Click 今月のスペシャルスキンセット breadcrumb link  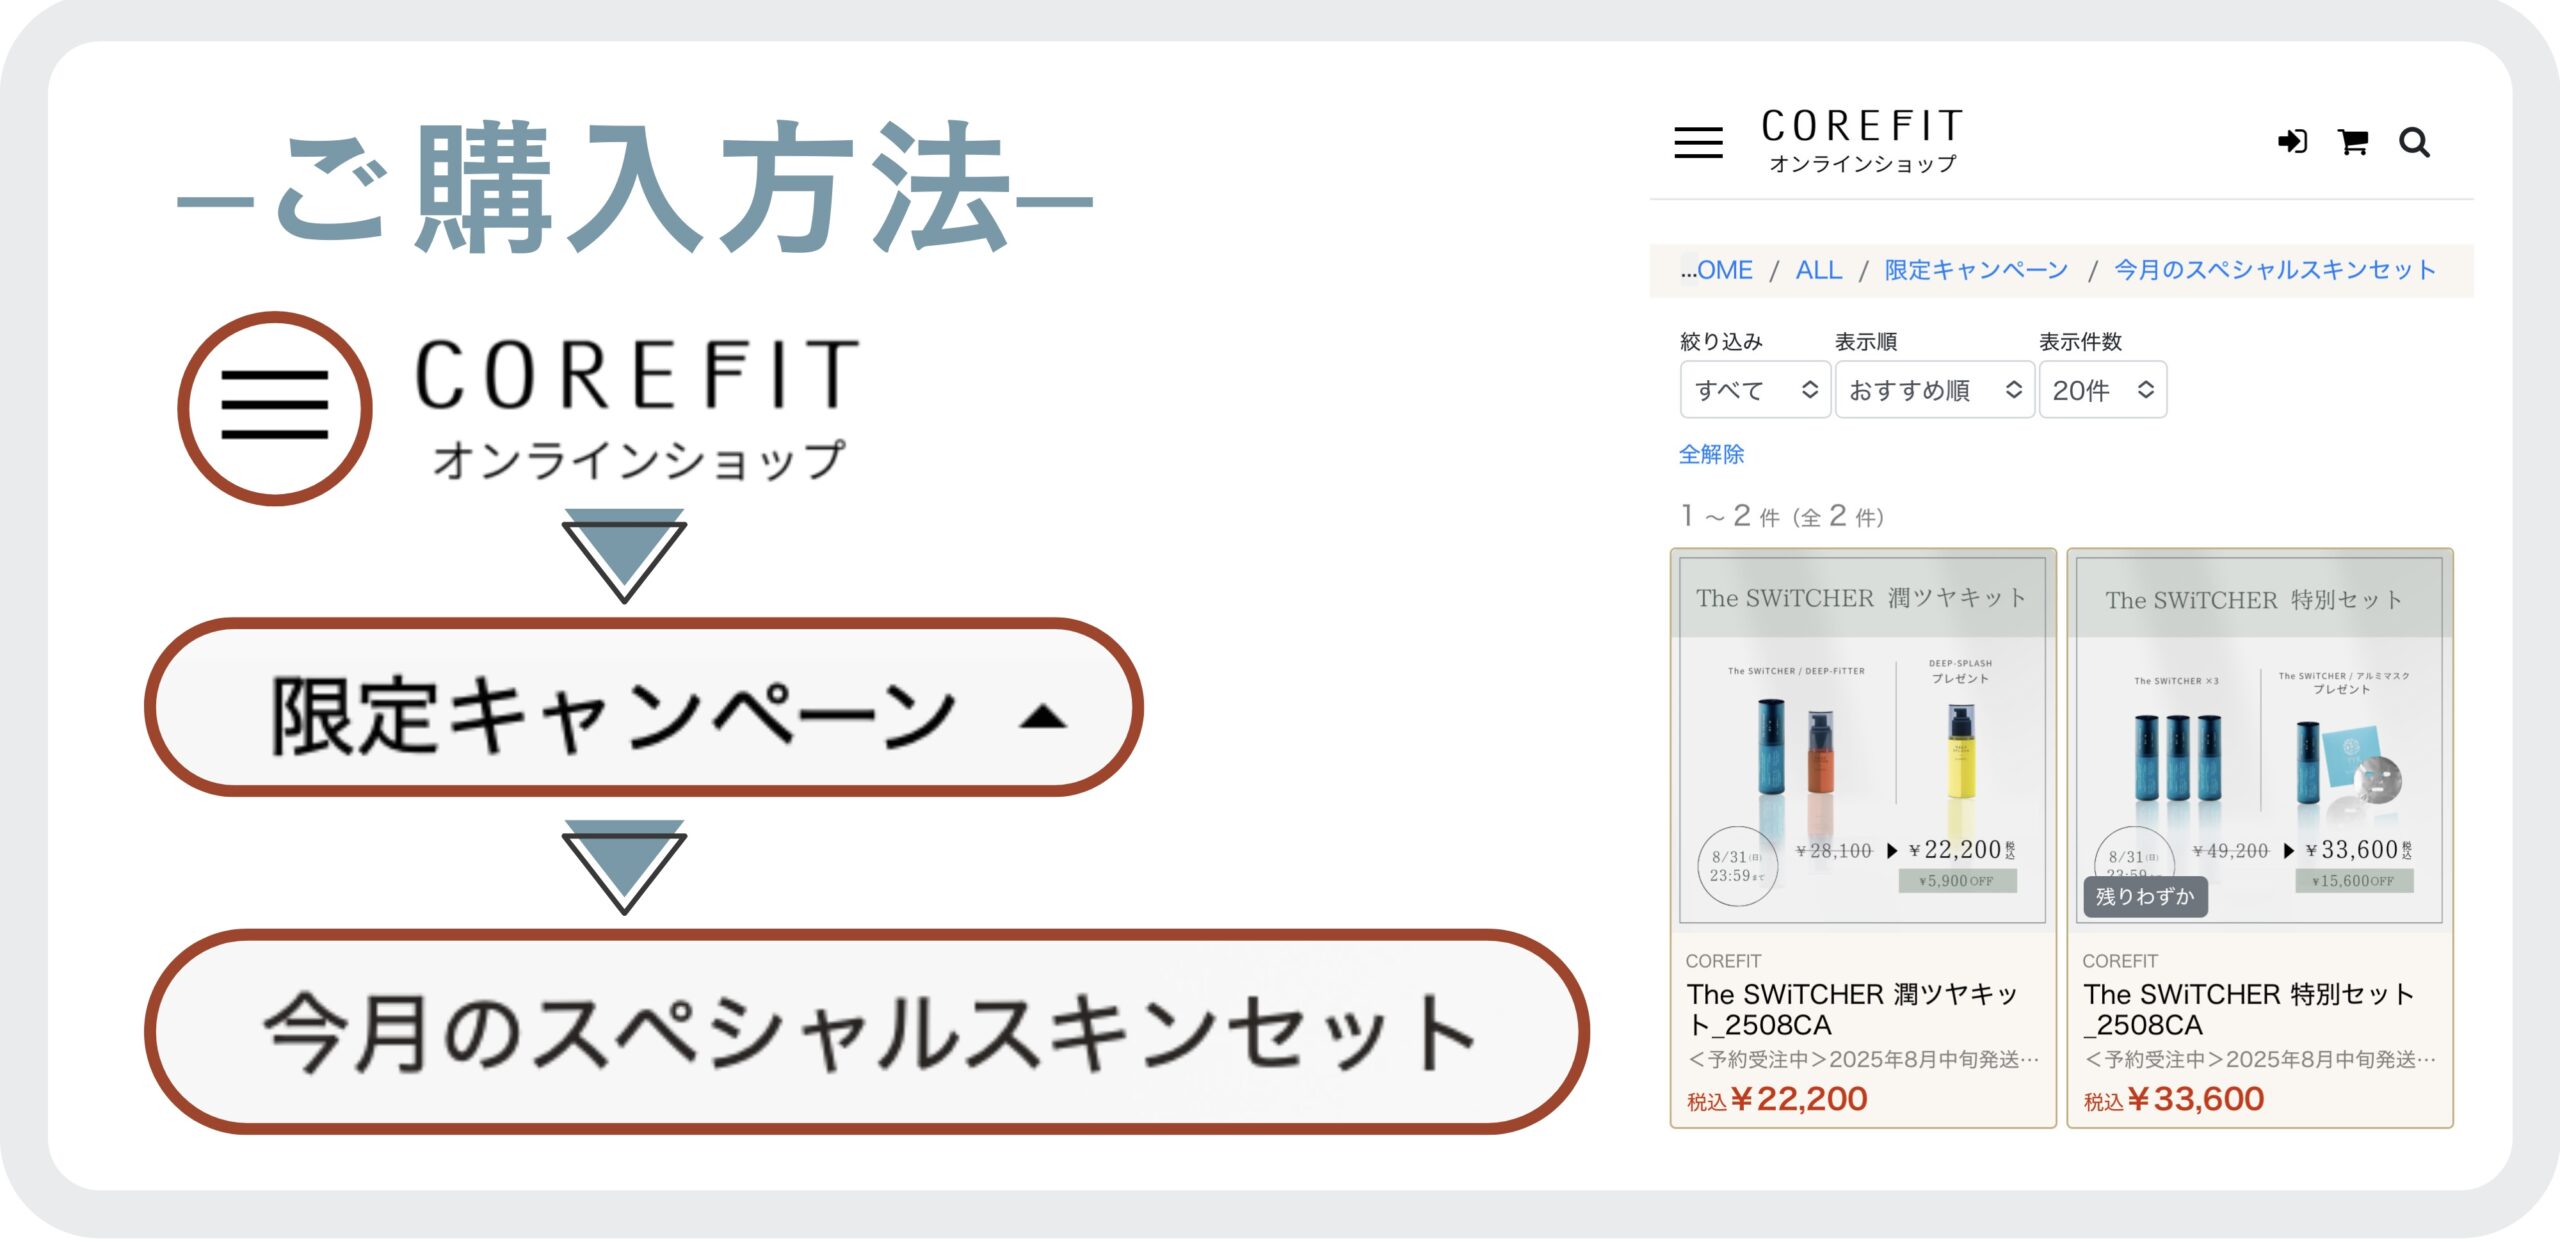[x=2274, y=270]
